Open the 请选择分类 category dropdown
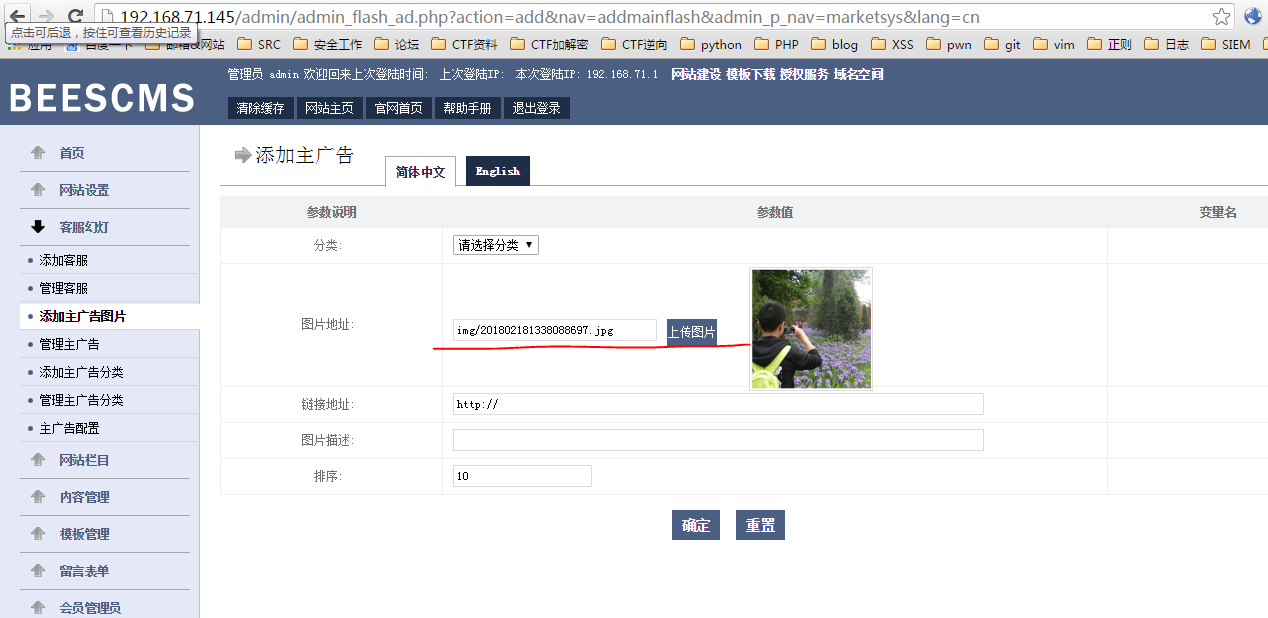 [x=496, y=245]
